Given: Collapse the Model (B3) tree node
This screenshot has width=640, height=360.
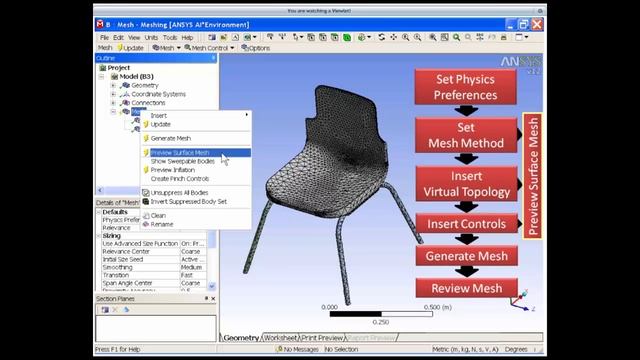Looking at the screenshot, I should point(102,76).
